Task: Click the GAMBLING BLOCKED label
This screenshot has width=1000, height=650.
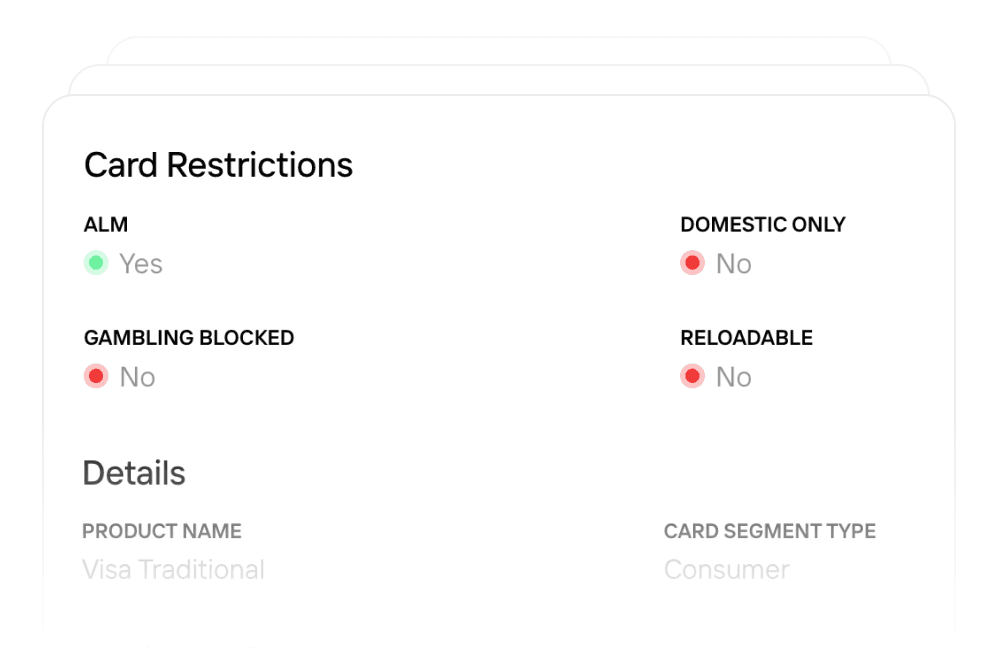Action: (x=189, y=338)
